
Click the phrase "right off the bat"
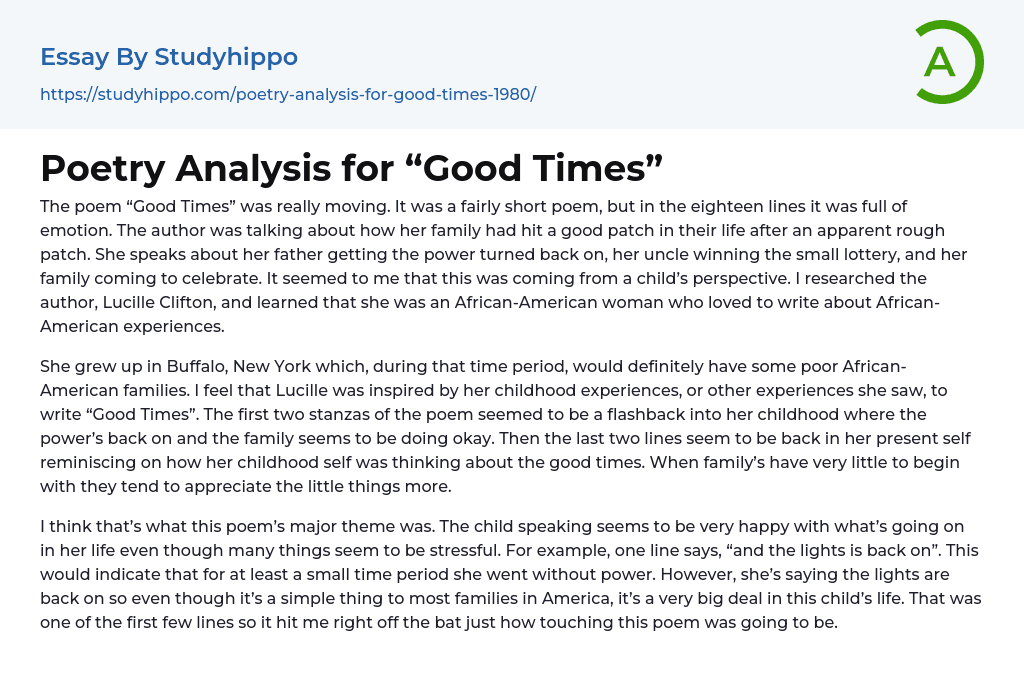(398, 622)
